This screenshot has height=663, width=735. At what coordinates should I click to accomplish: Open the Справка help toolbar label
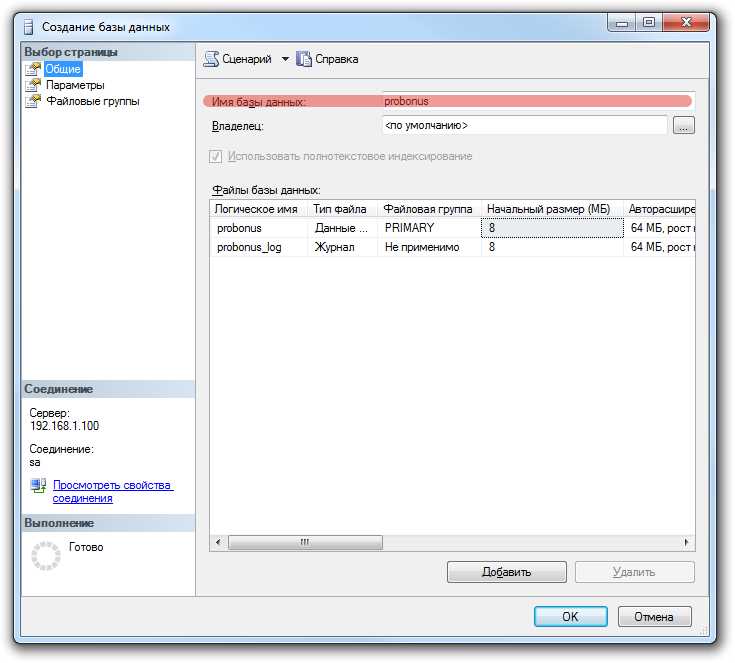(x=337, y=59)
